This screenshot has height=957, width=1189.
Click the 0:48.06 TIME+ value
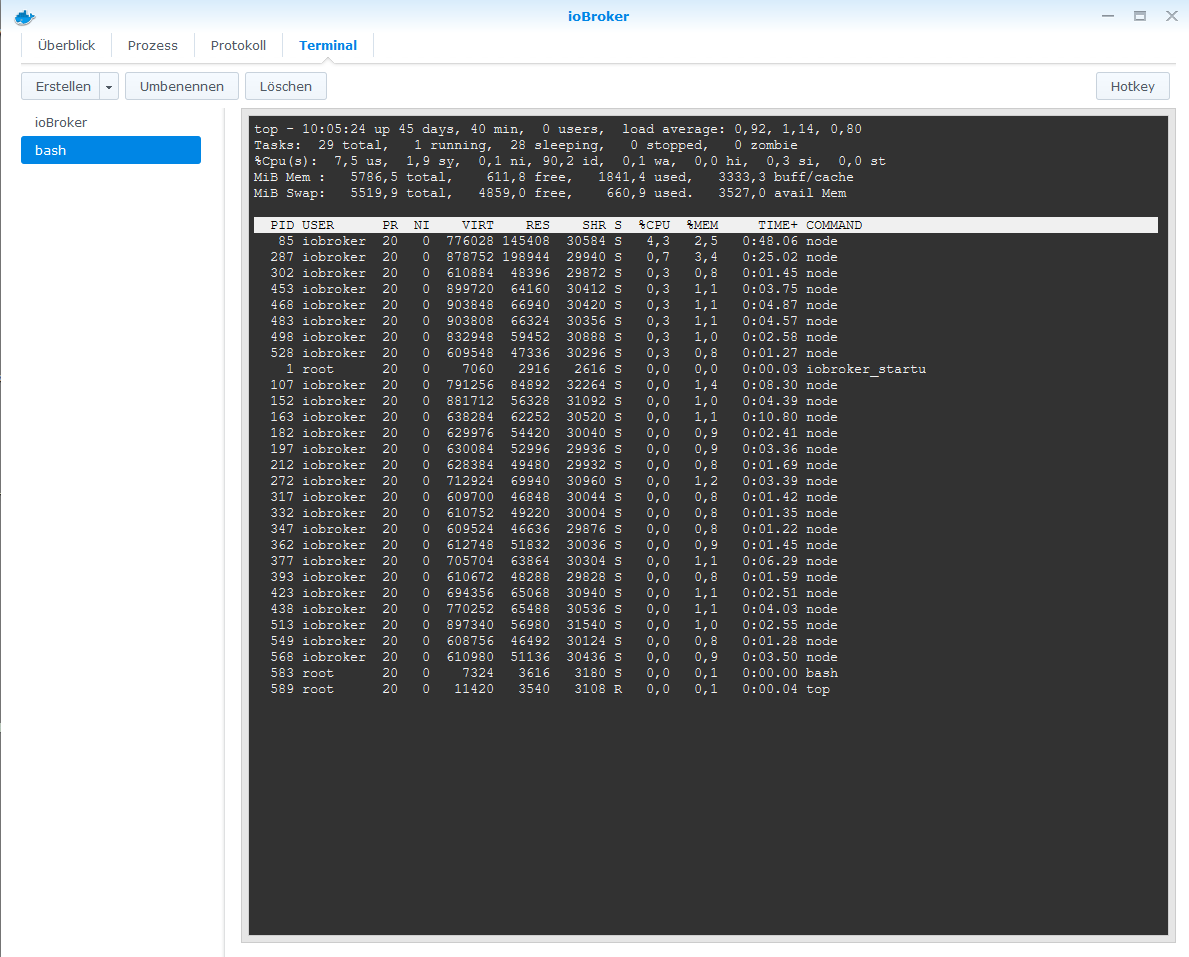click(x=770, y=241)
